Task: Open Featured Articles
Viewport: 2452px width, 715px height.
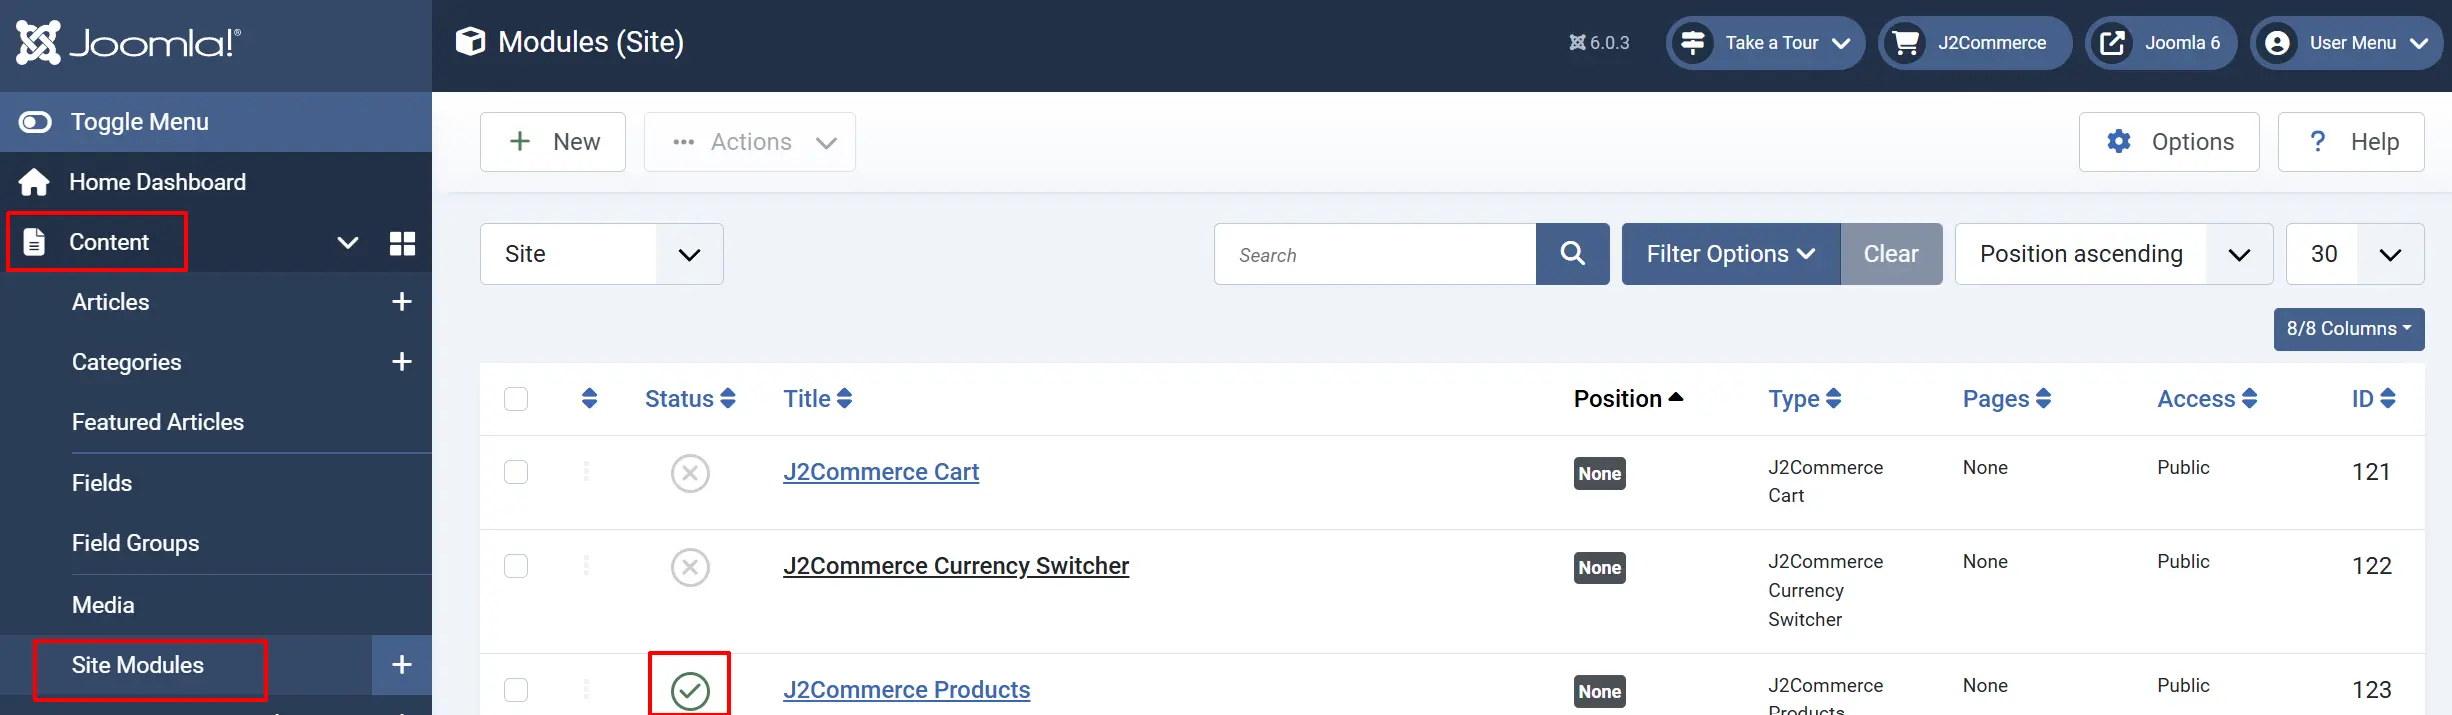Action: point(158,422)
